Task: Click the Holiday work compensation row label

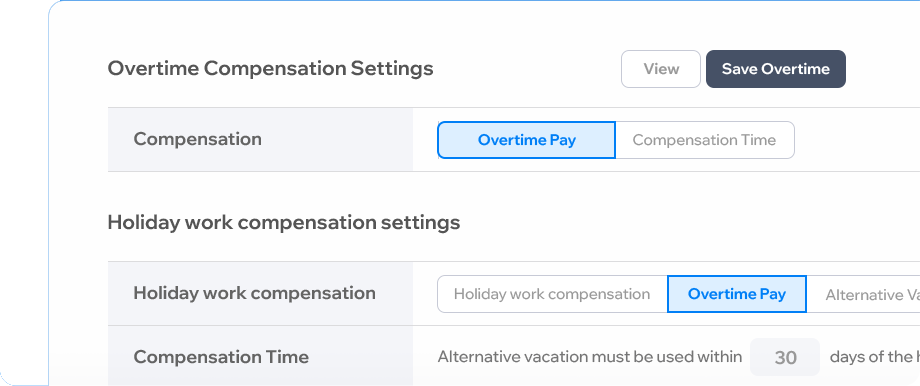Action: (x=255, y=293)
